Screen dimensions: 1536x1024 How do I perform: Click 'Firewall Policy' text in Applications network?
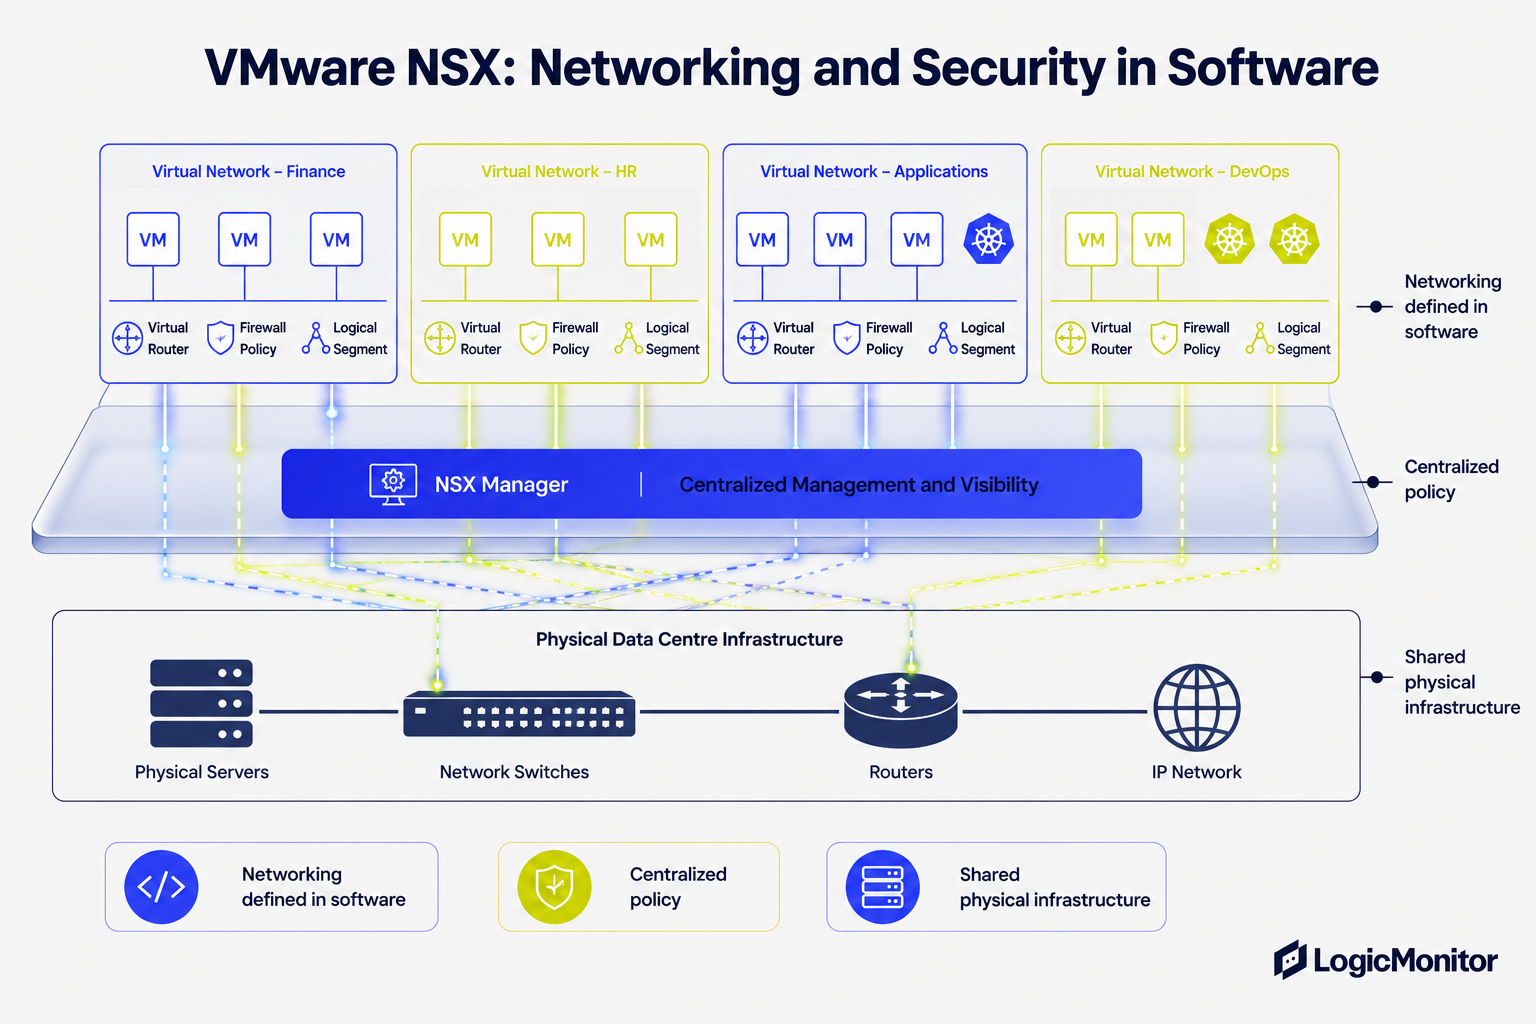pyautogui.click(x=889, y=338)
